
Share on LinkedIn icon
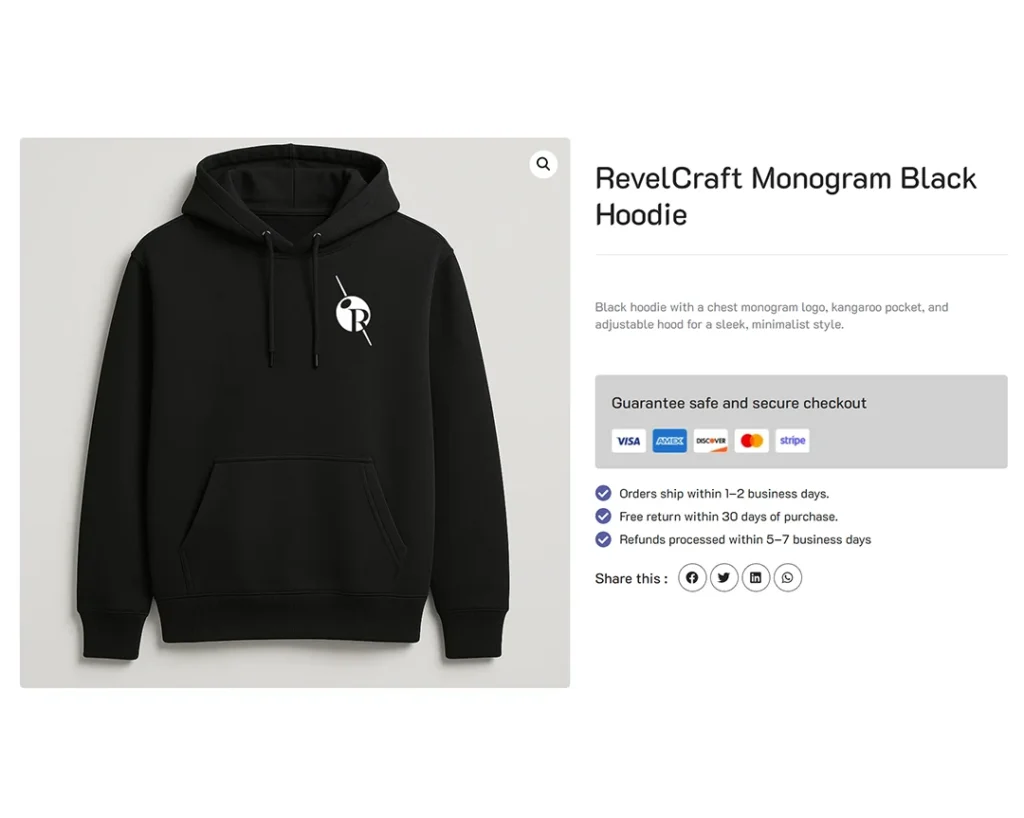pyautogui.click(x=756, y=578)
